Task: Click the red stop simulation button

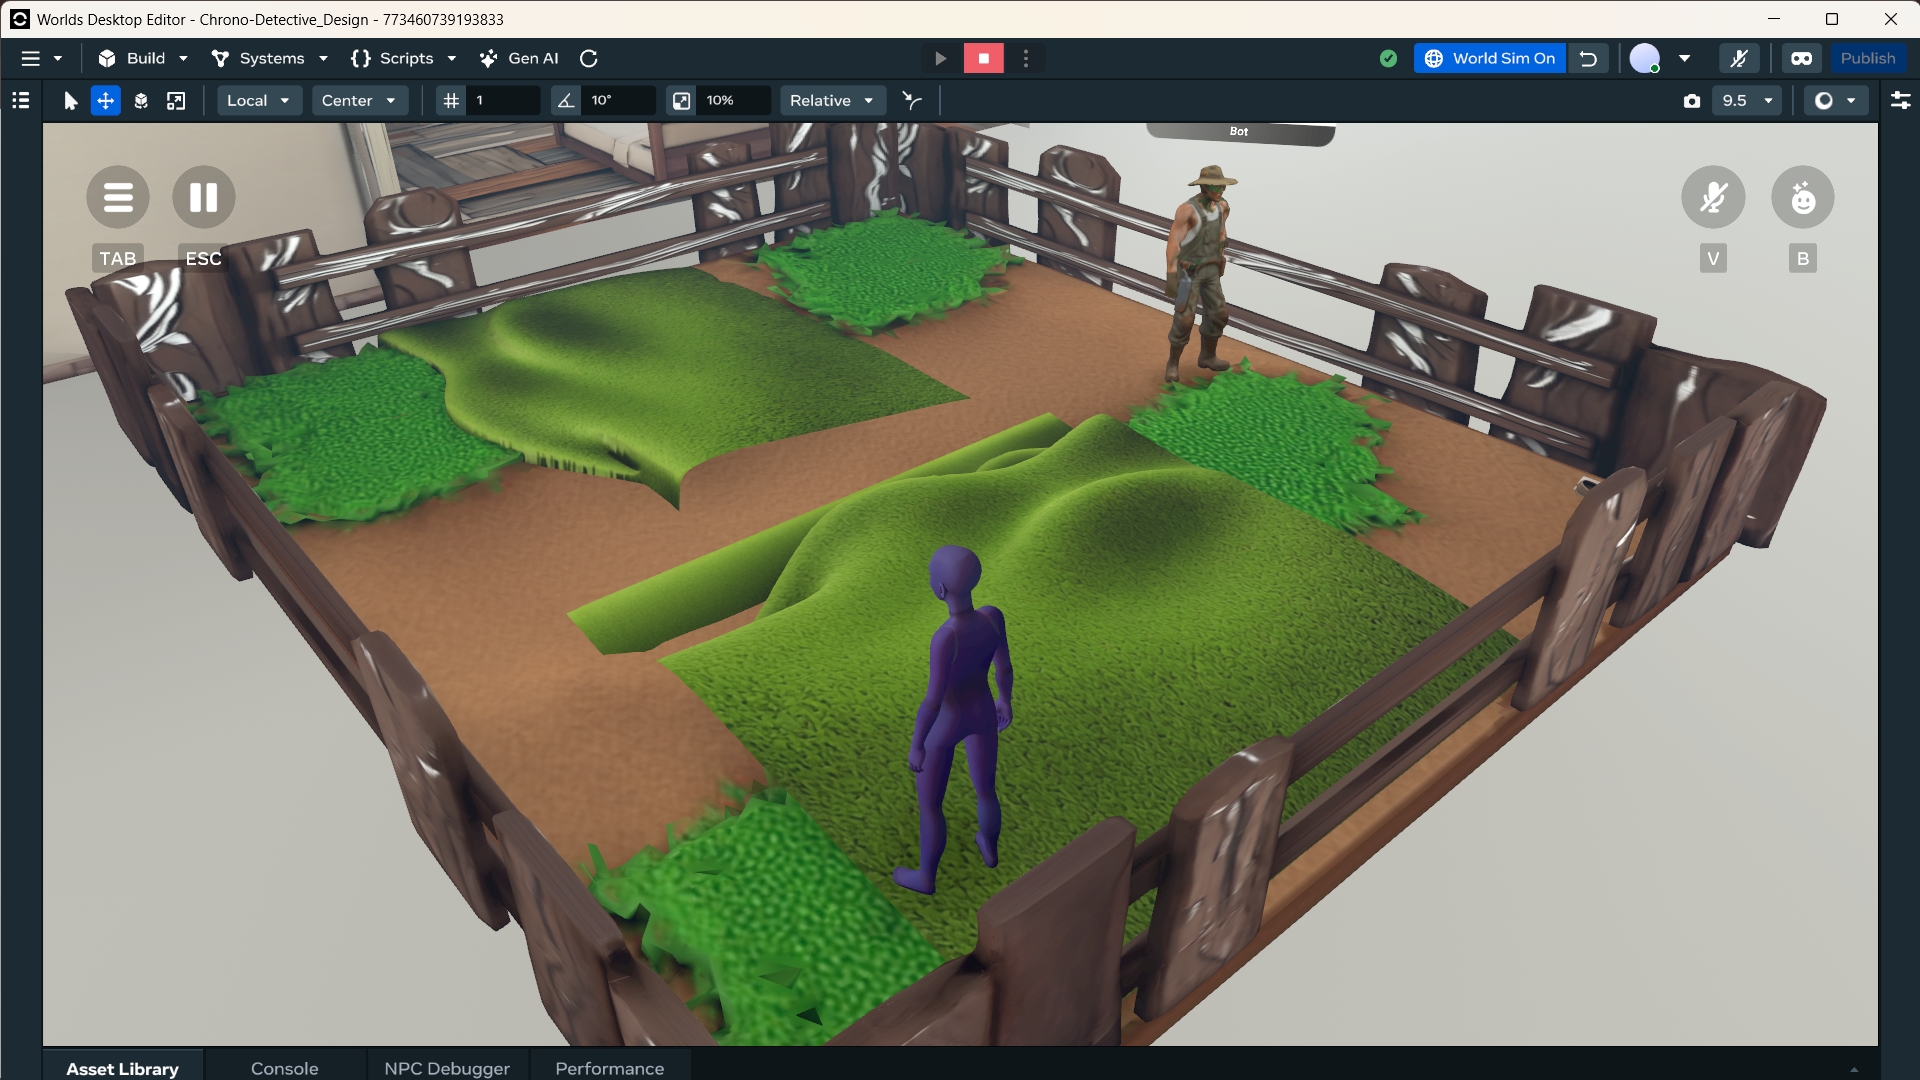Action: [x=983, y=59]
